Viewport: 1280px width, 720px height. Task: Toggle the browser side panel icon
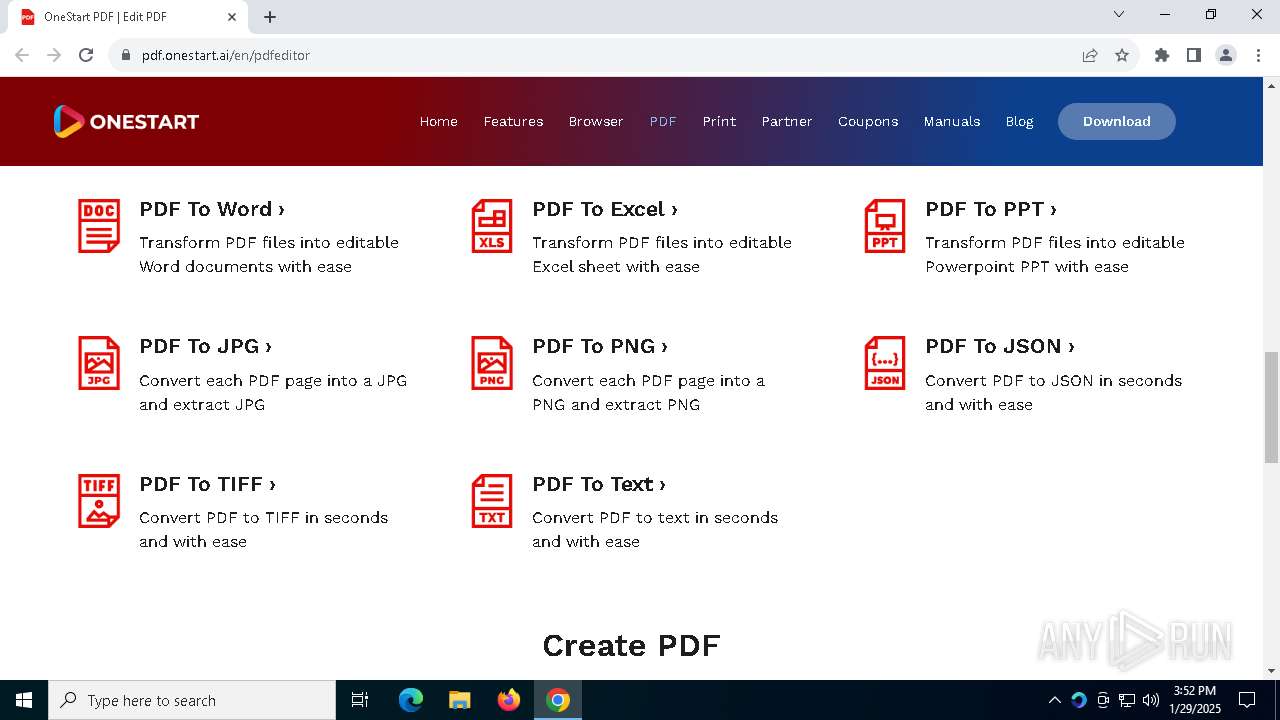pos(1194,55)
